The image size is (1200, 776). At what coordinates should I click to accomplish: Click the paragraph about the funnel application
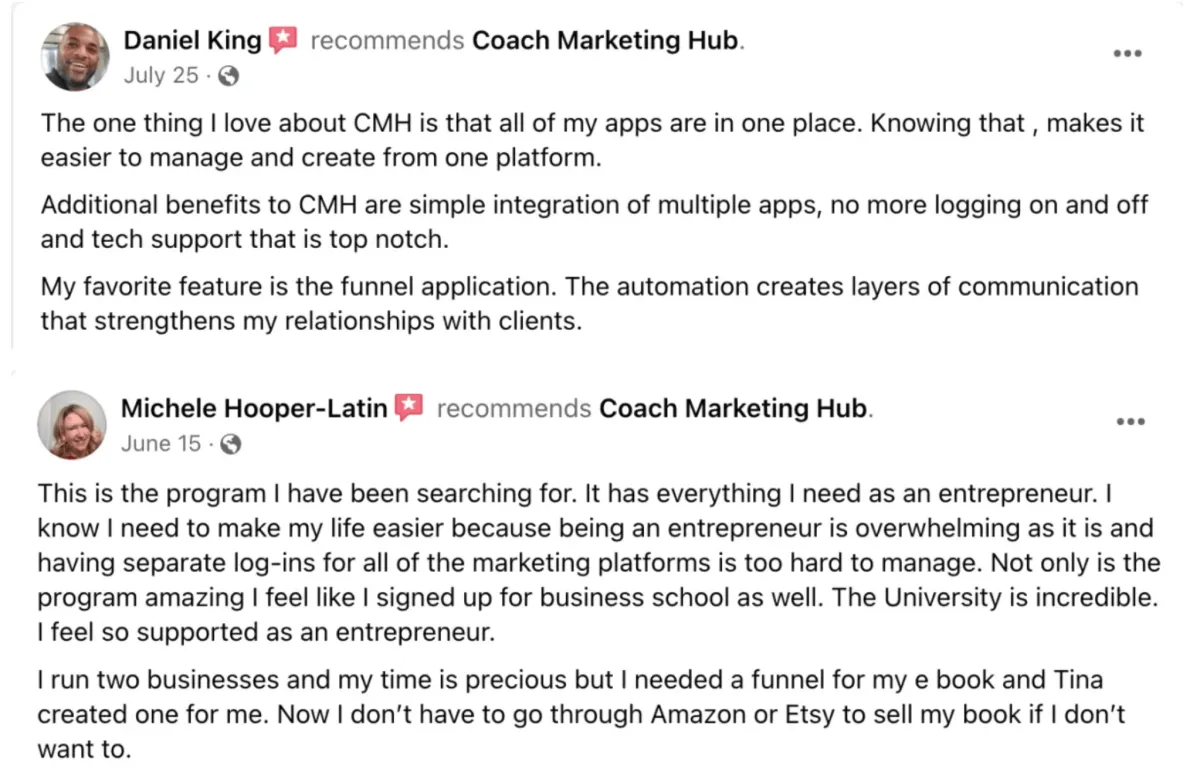[590, 304]
